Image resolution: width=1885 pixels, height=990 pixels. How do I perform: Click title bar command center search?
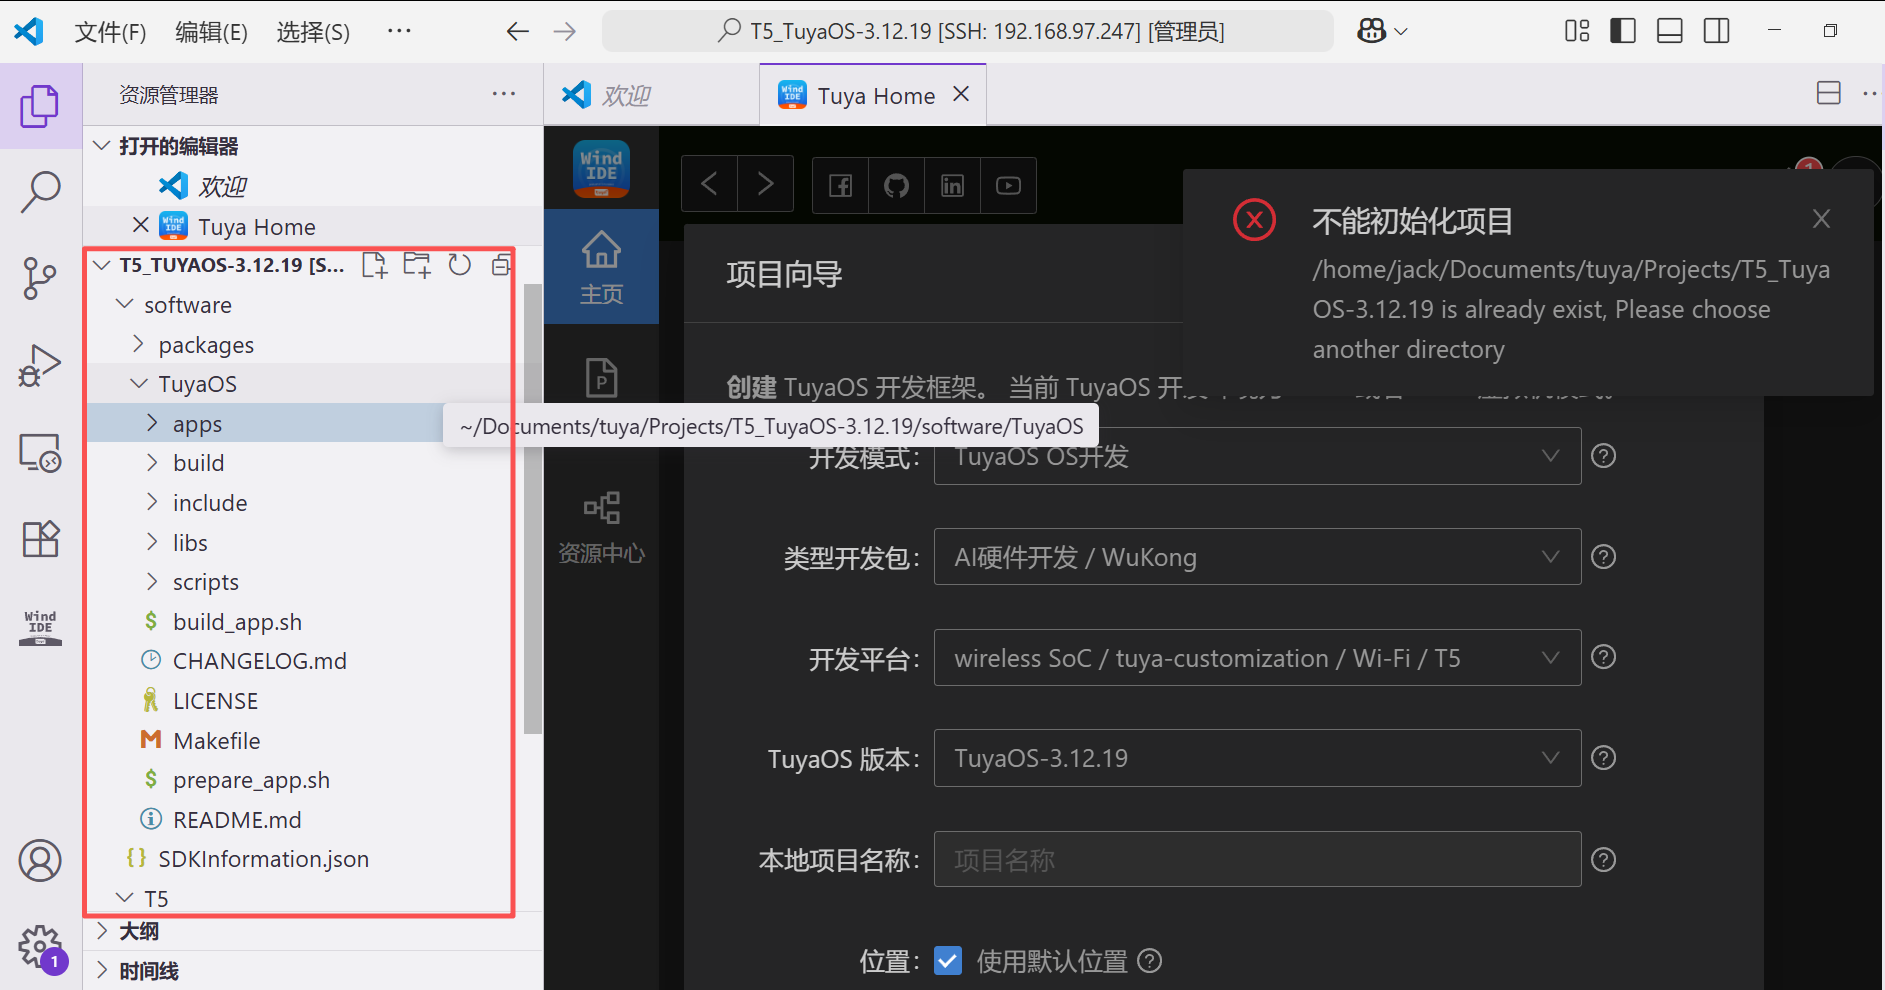[968, 31]
